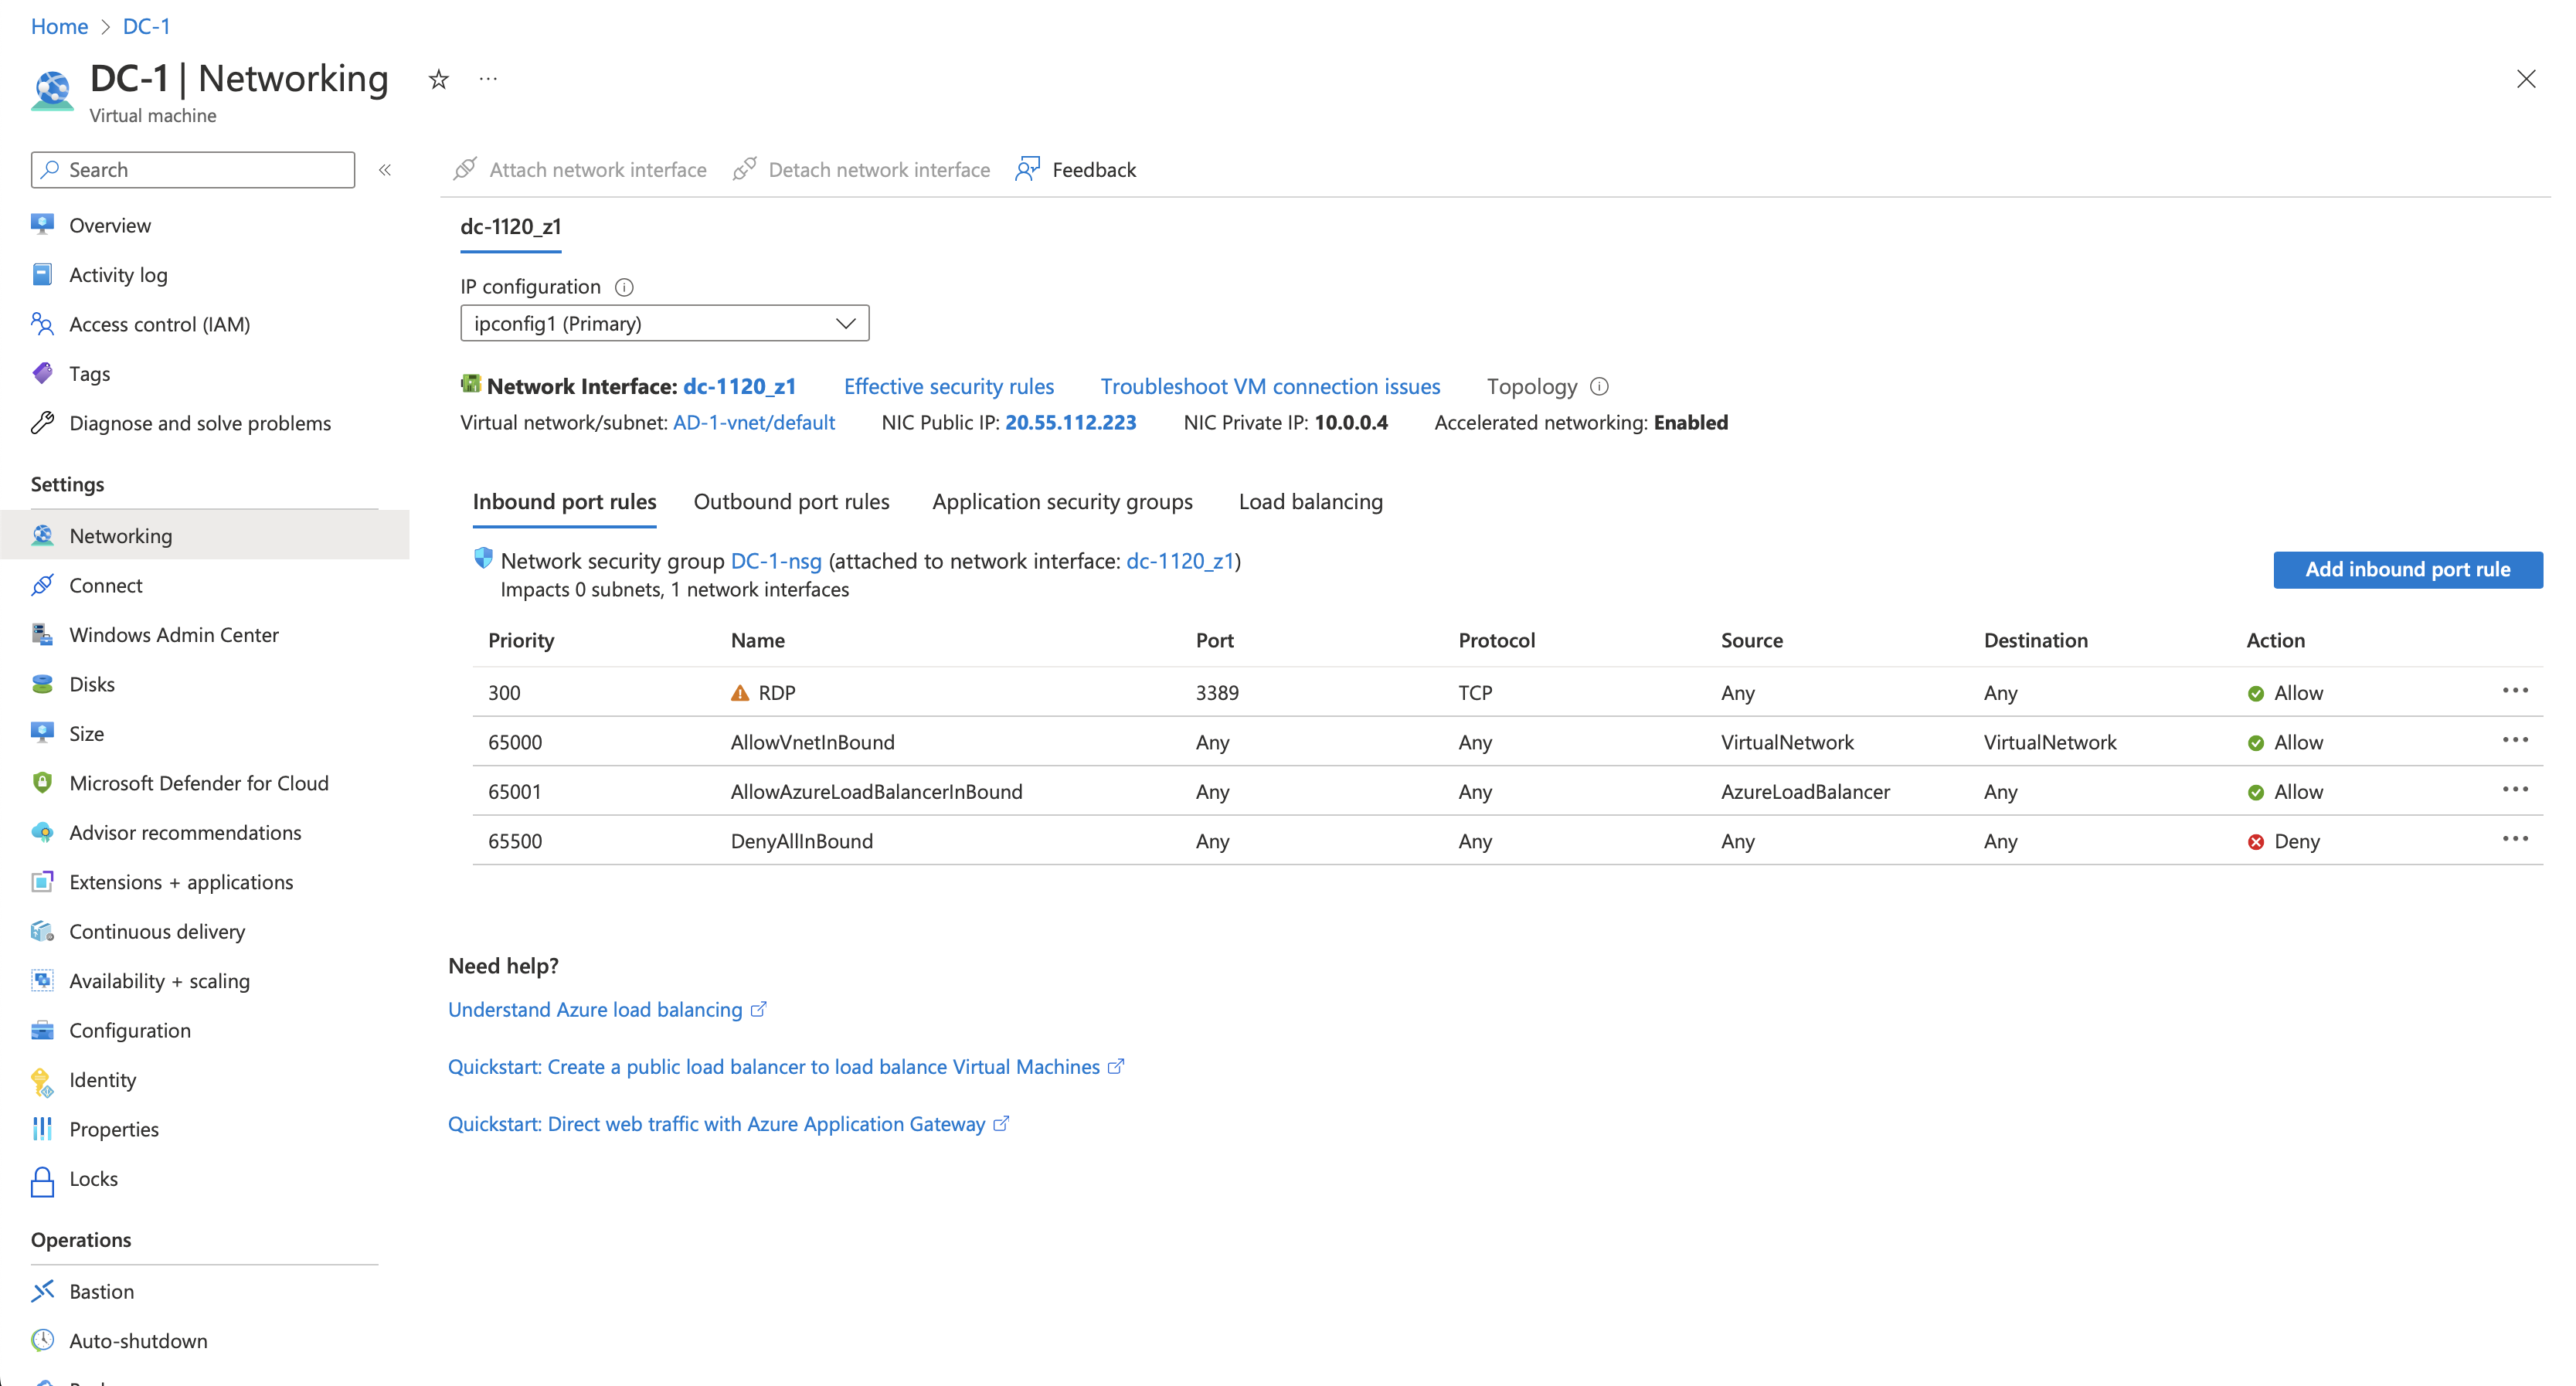Open Troubleshoot VM connection issues link
Screen dimensions: 2576x1386
1270,386
